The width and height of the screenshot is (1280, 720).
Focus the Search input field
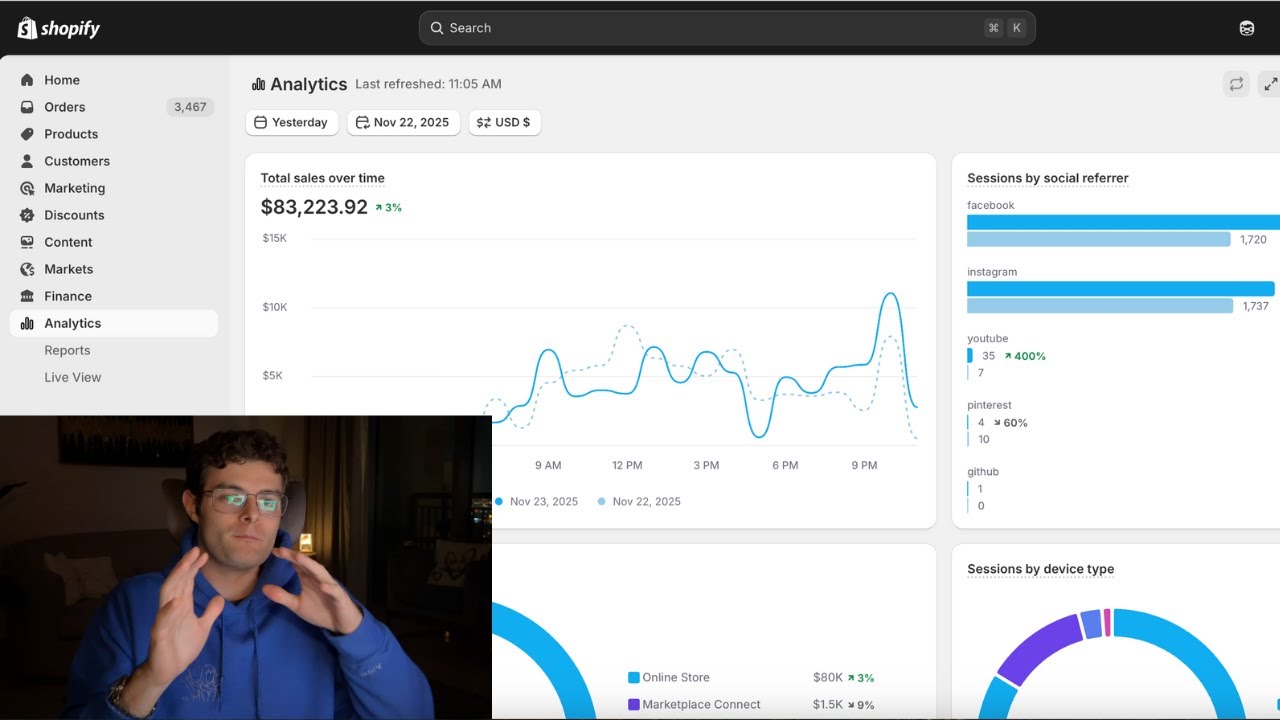pos(727,28)
